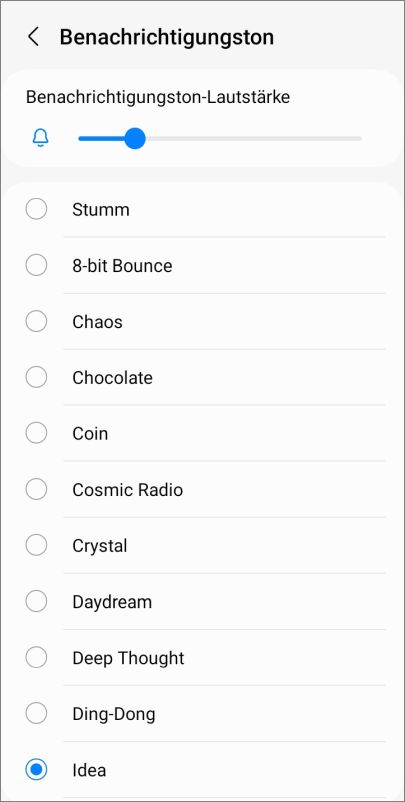Pick the Chocolate radio button
Viewport: 405px width, 802px height.
(x=36, y=377)
